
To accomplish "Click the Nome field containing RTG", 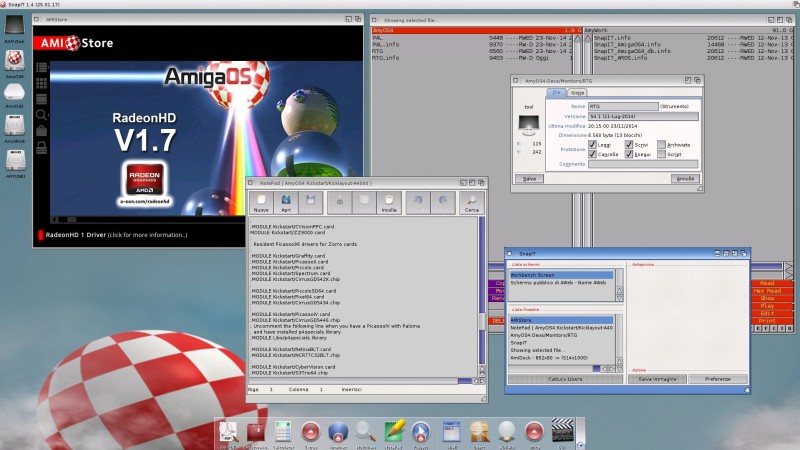I will [x=623, y=106].
